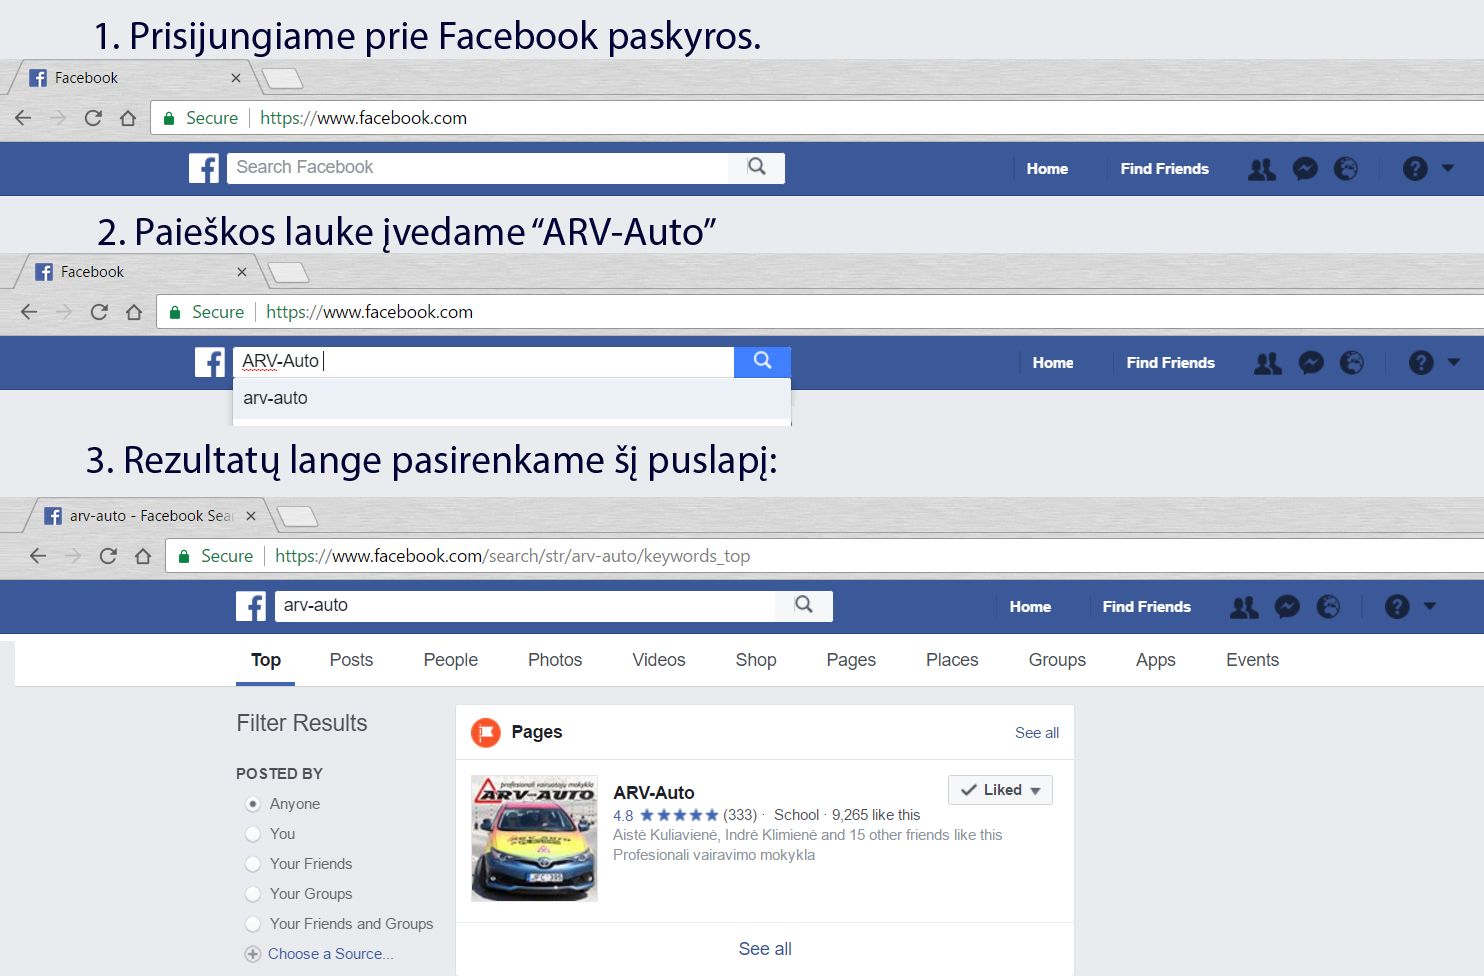Switch to the People search tab

click(450, 660)
